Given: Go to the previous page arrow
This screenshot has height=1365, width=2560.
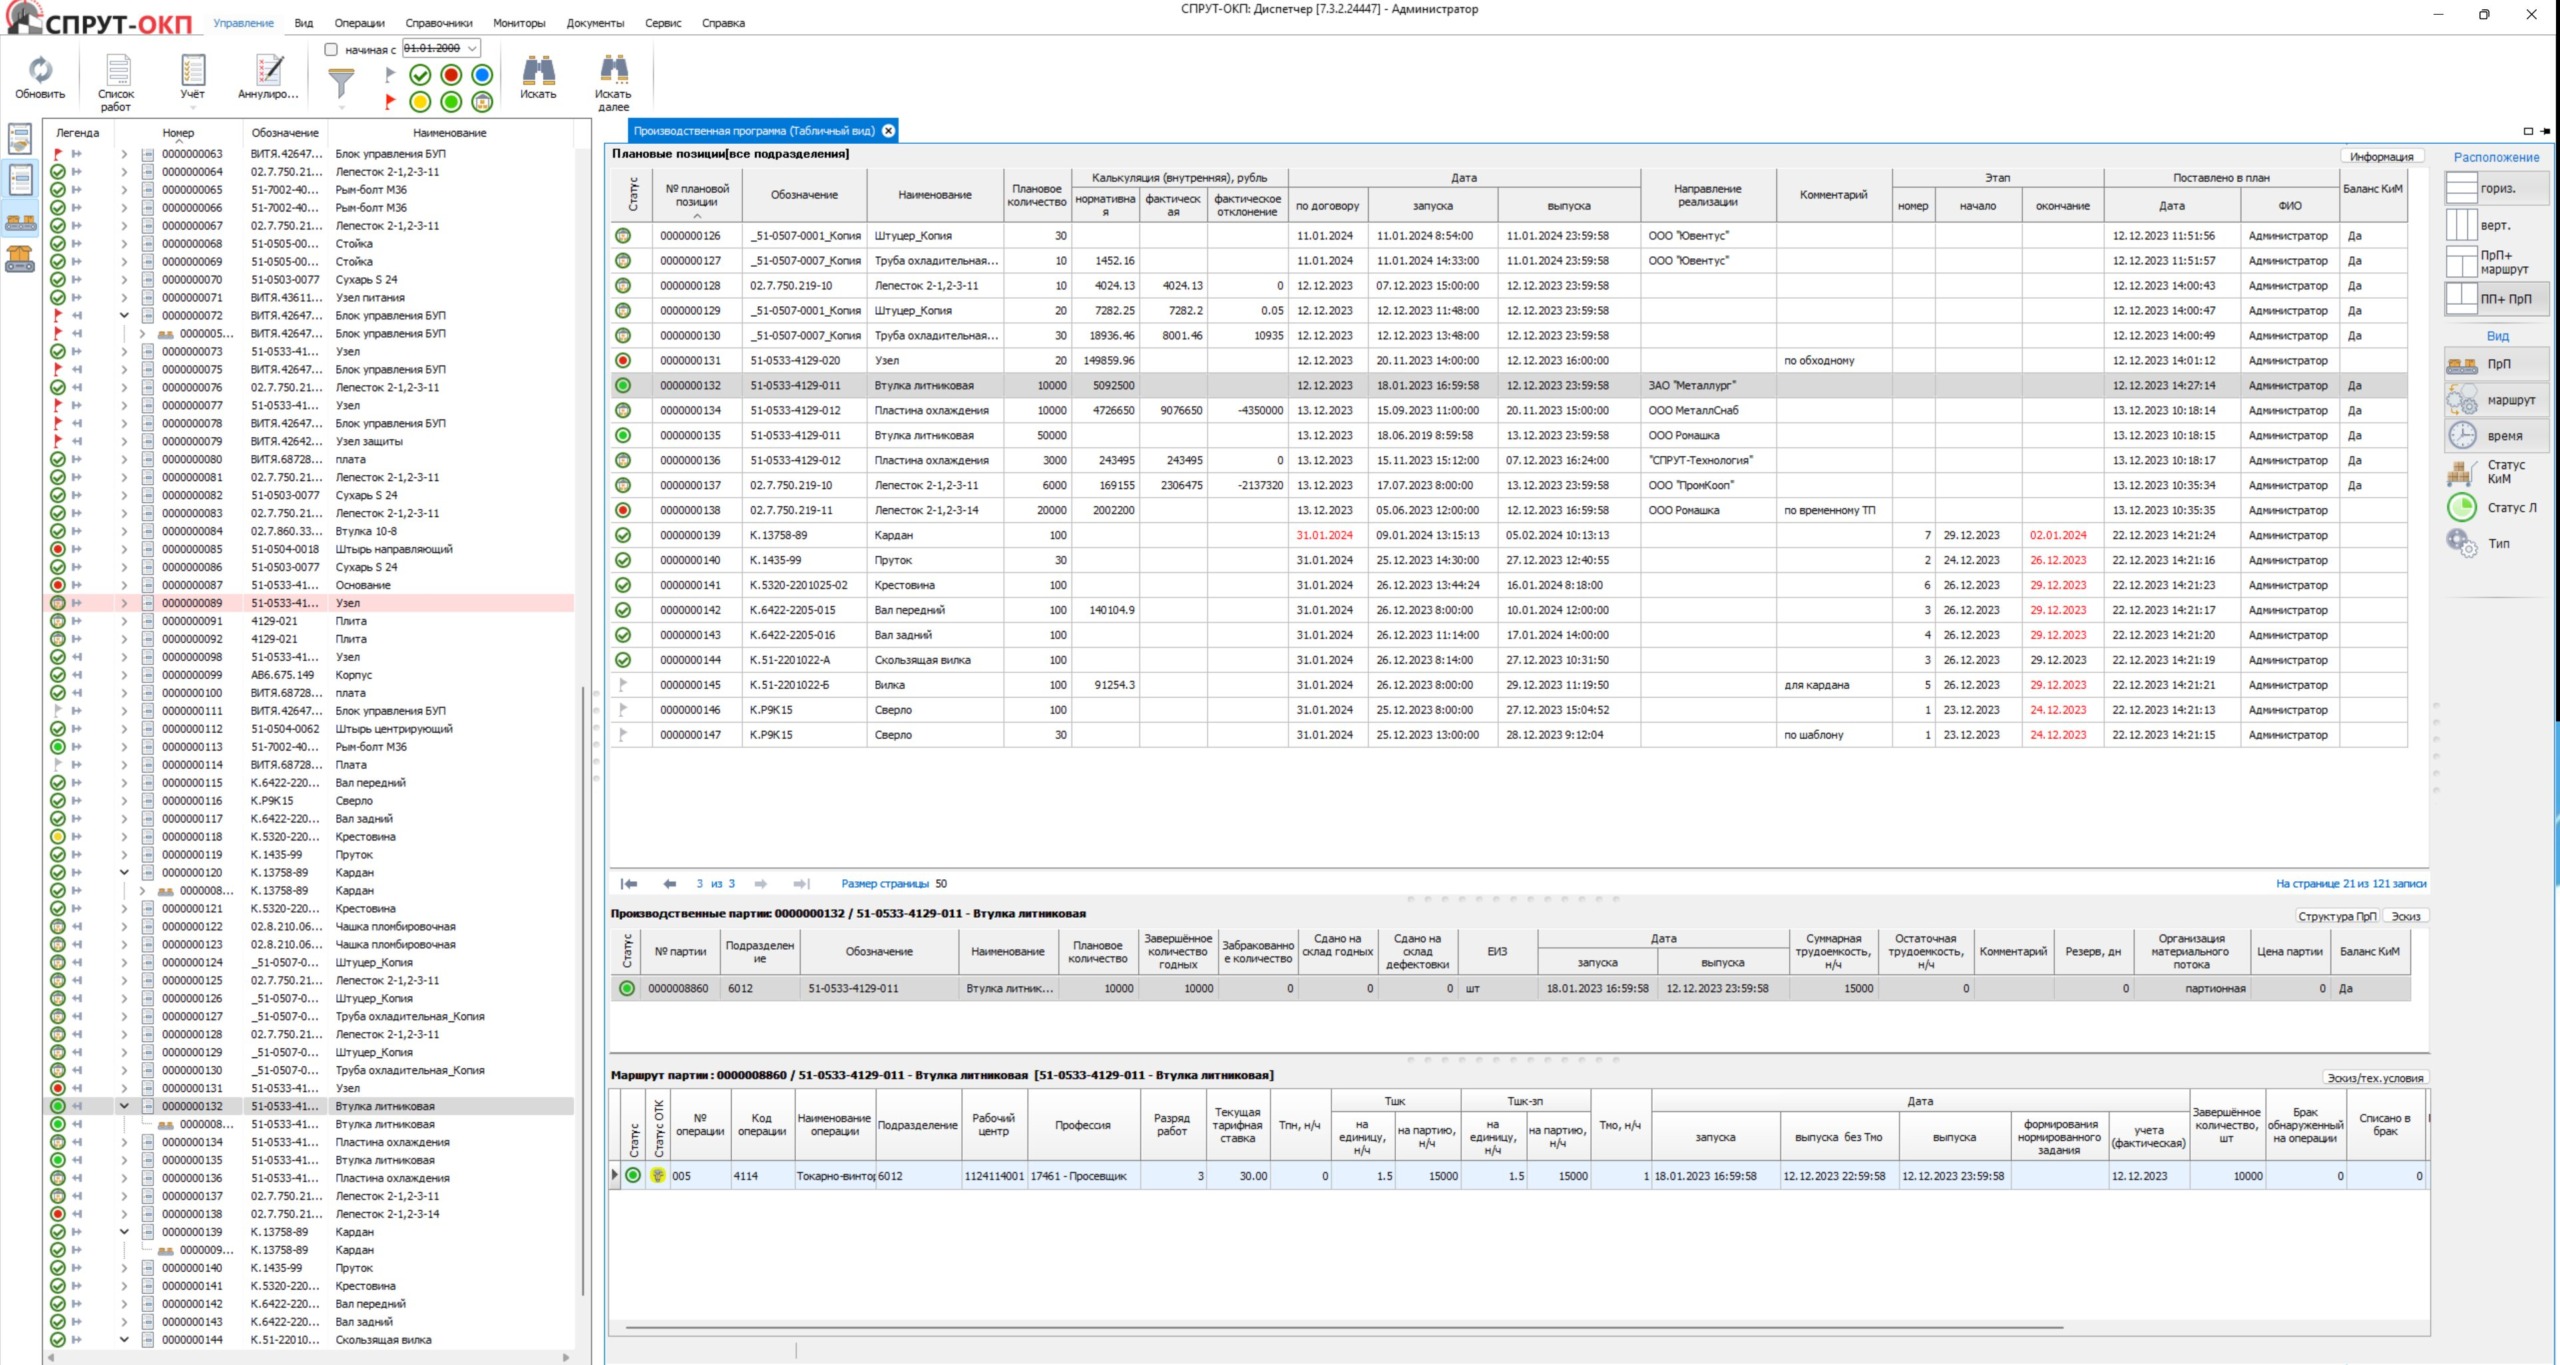Looking at the screenshot, I should 669,884.
